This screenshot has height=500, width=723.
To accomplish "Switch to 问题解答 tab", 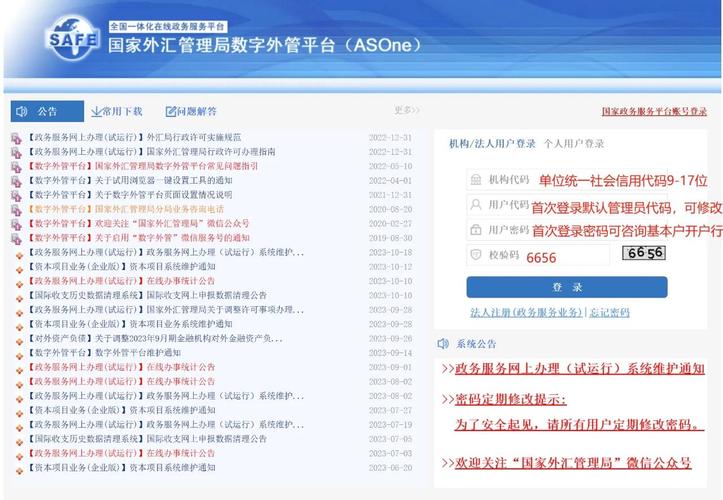I will [191, 111].
